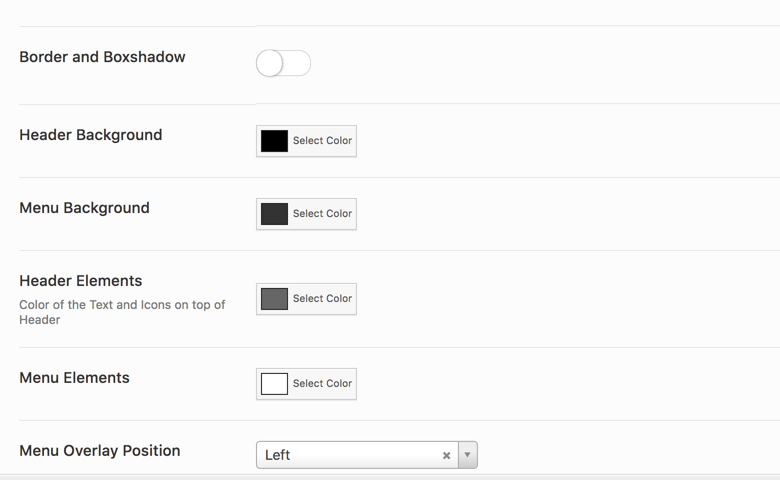Click the white knob of the Boxshadow toggle
This screenshot has width=780, height=480.
[270, 63]
